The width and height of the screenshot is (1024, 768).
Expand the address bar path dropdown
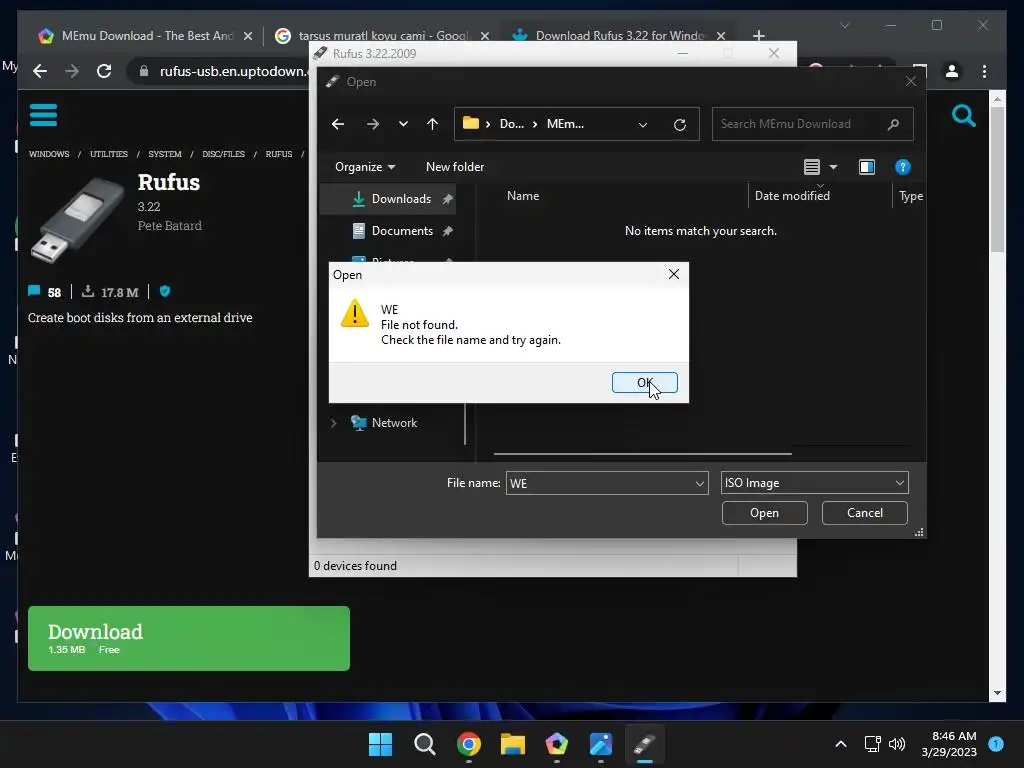[x=643, y=125]
